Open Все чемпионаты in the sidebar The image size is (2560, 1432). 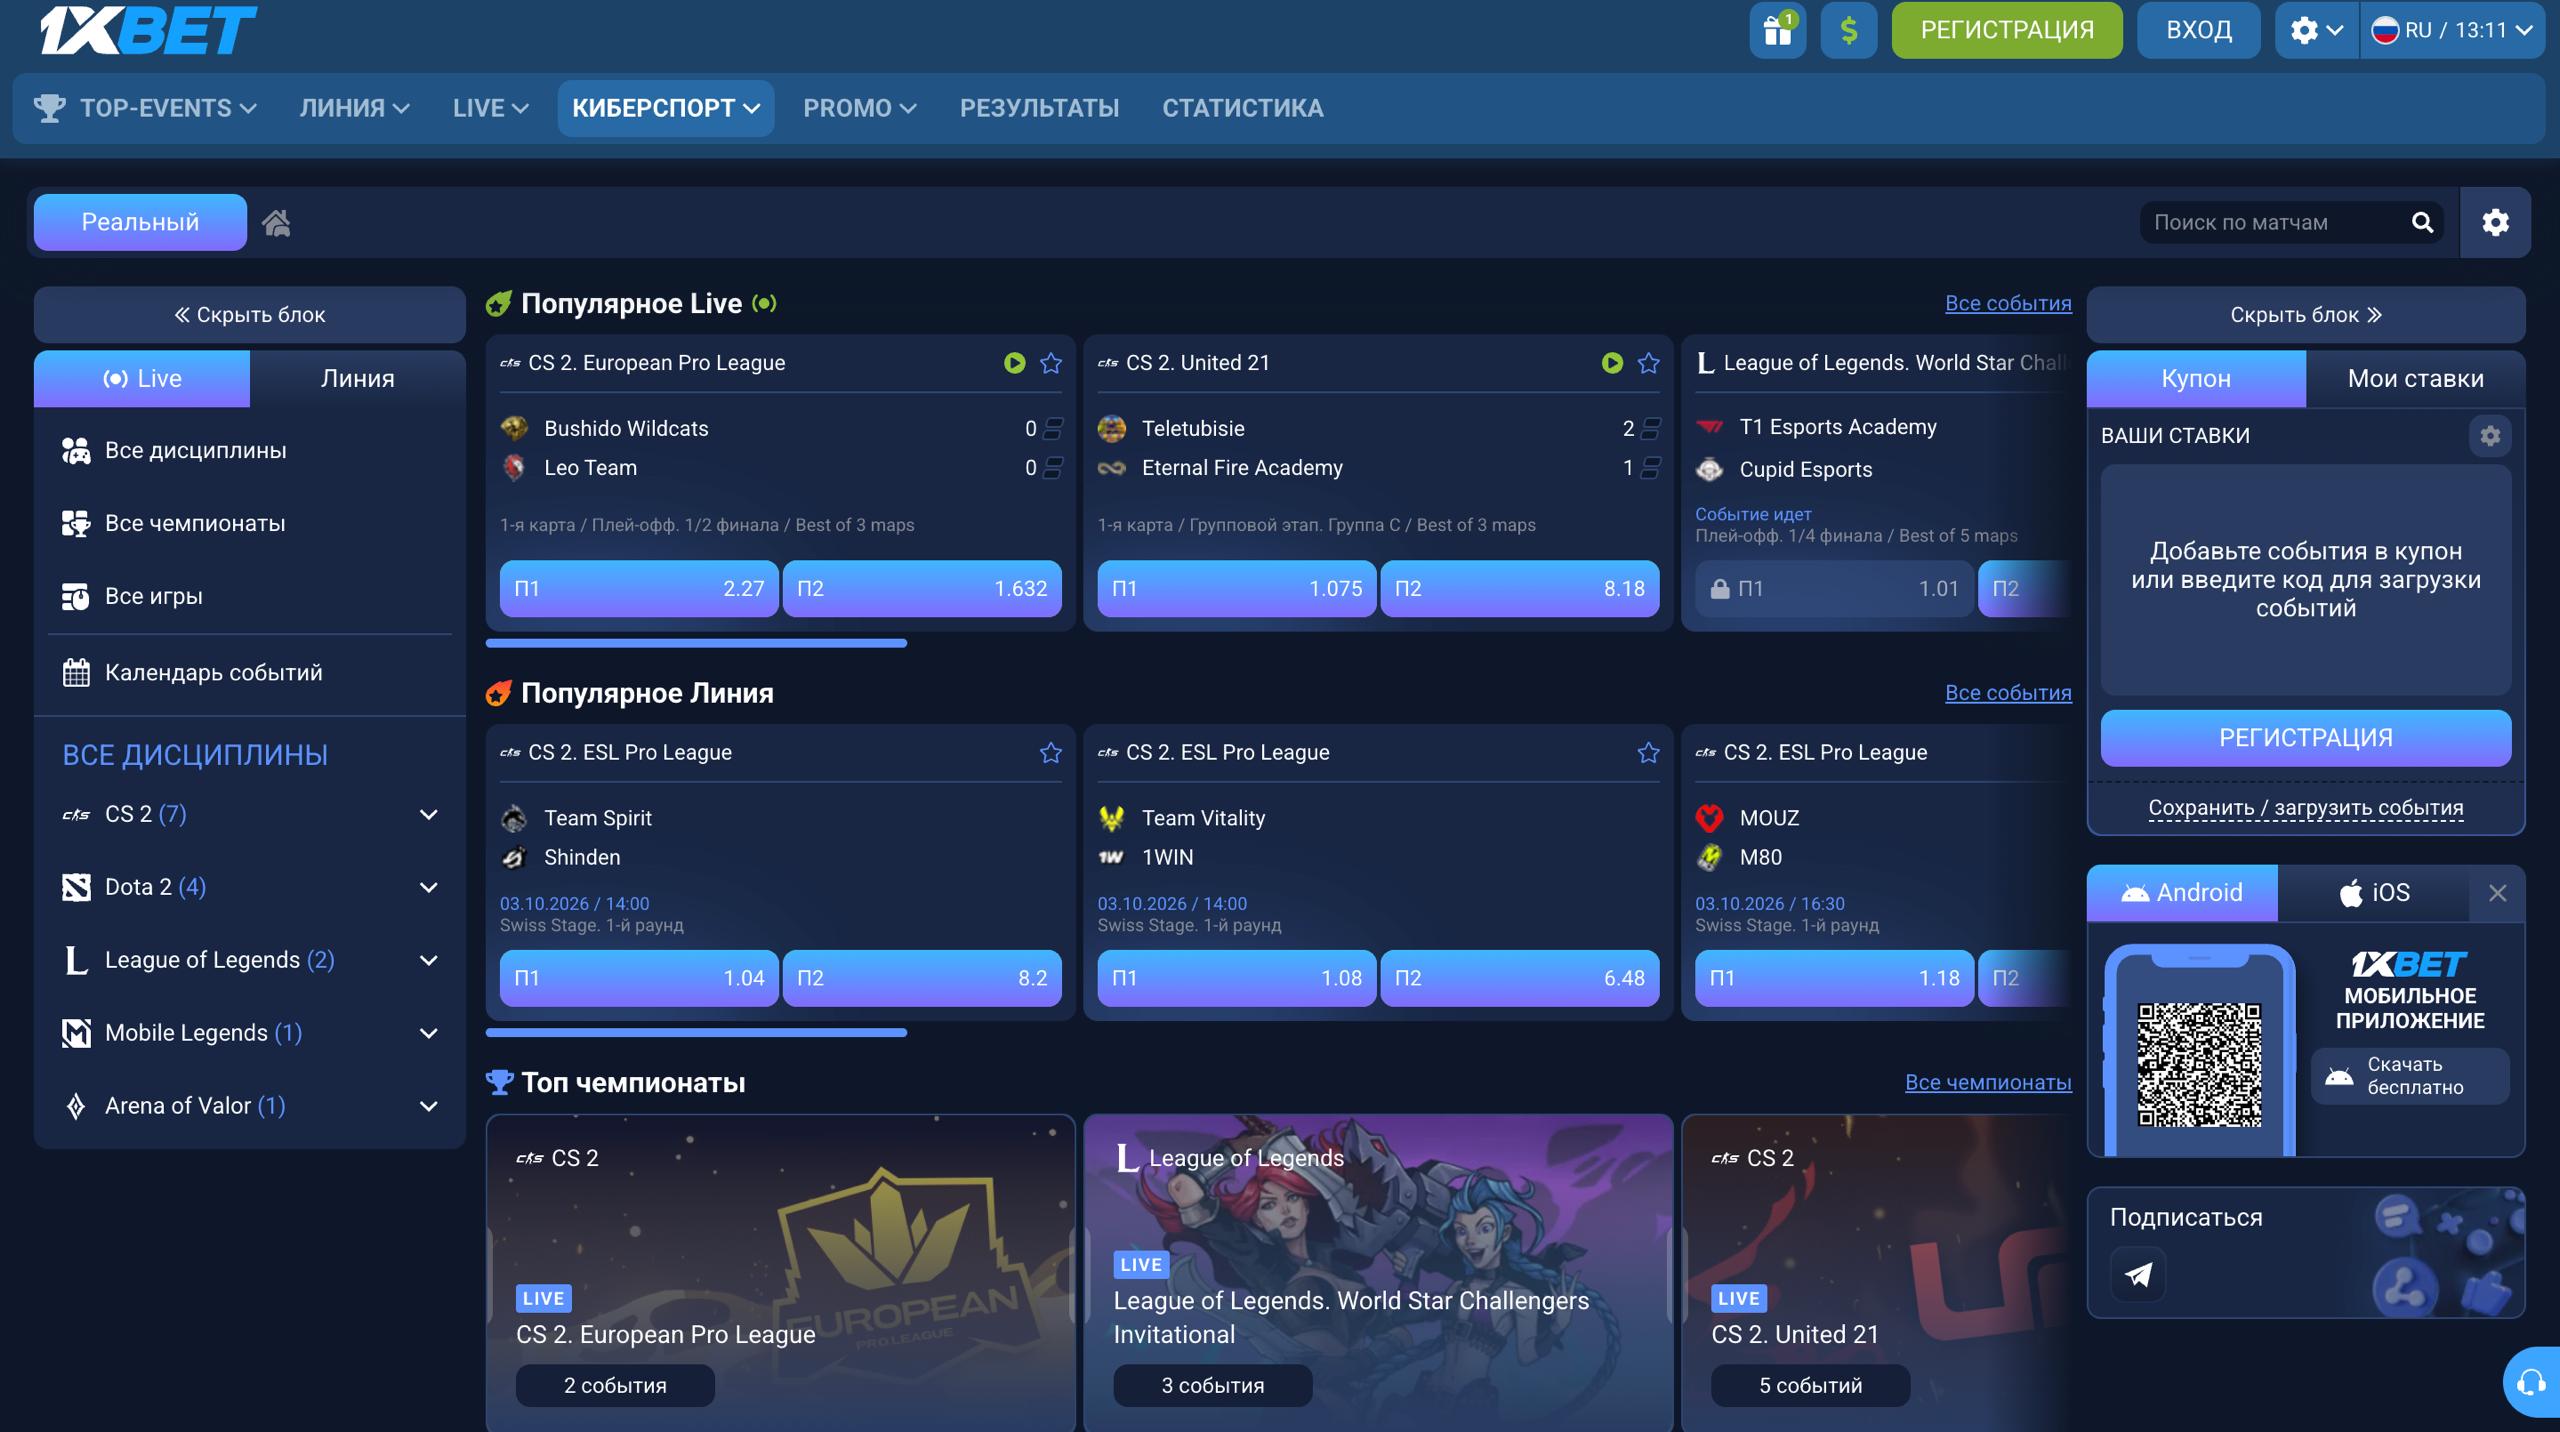pos(250,523)
